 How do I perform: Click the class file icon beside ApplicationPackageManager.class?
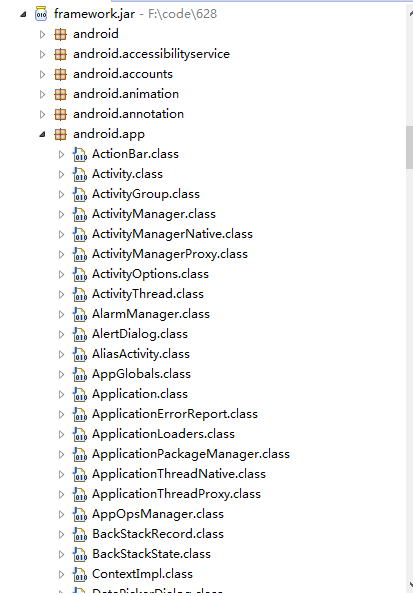[x=80, y=454]
